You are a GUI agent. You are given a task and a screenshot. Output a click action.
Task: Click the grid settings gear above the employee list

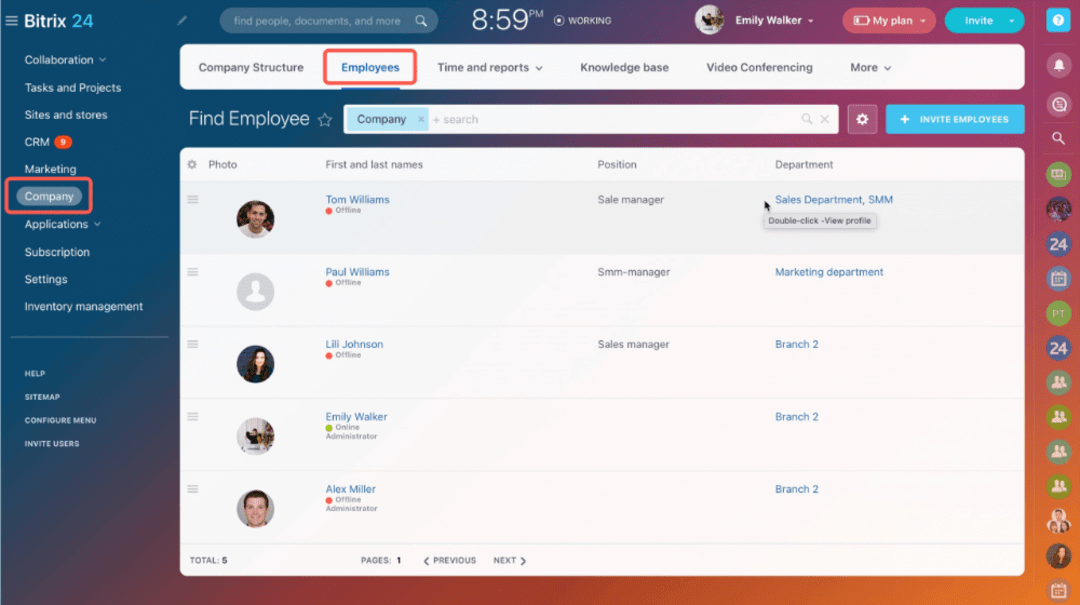[193, 164]
